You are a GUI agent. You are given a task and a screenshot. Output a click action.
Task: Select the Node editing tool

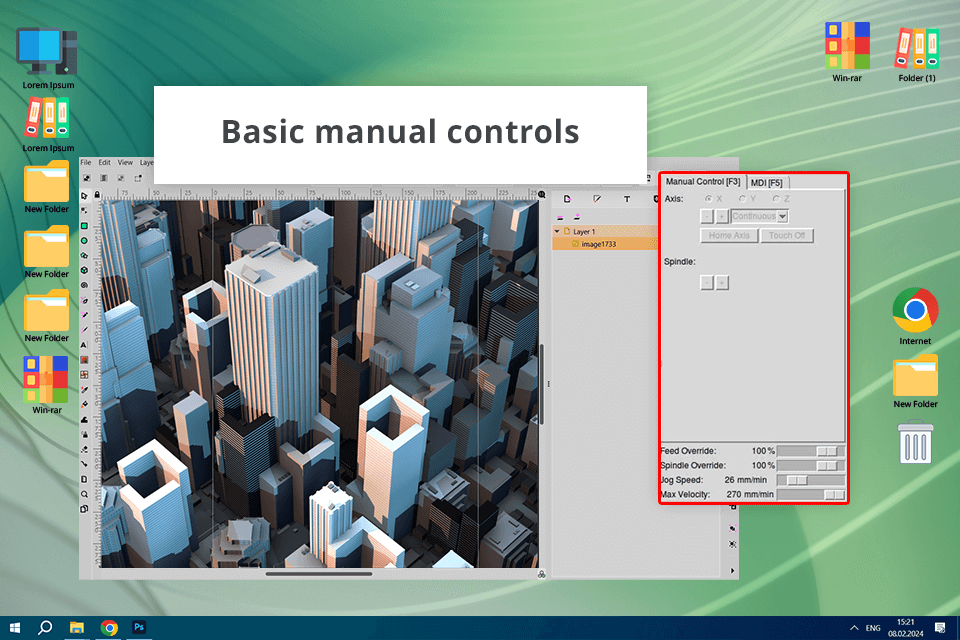(x=84, y=211)
